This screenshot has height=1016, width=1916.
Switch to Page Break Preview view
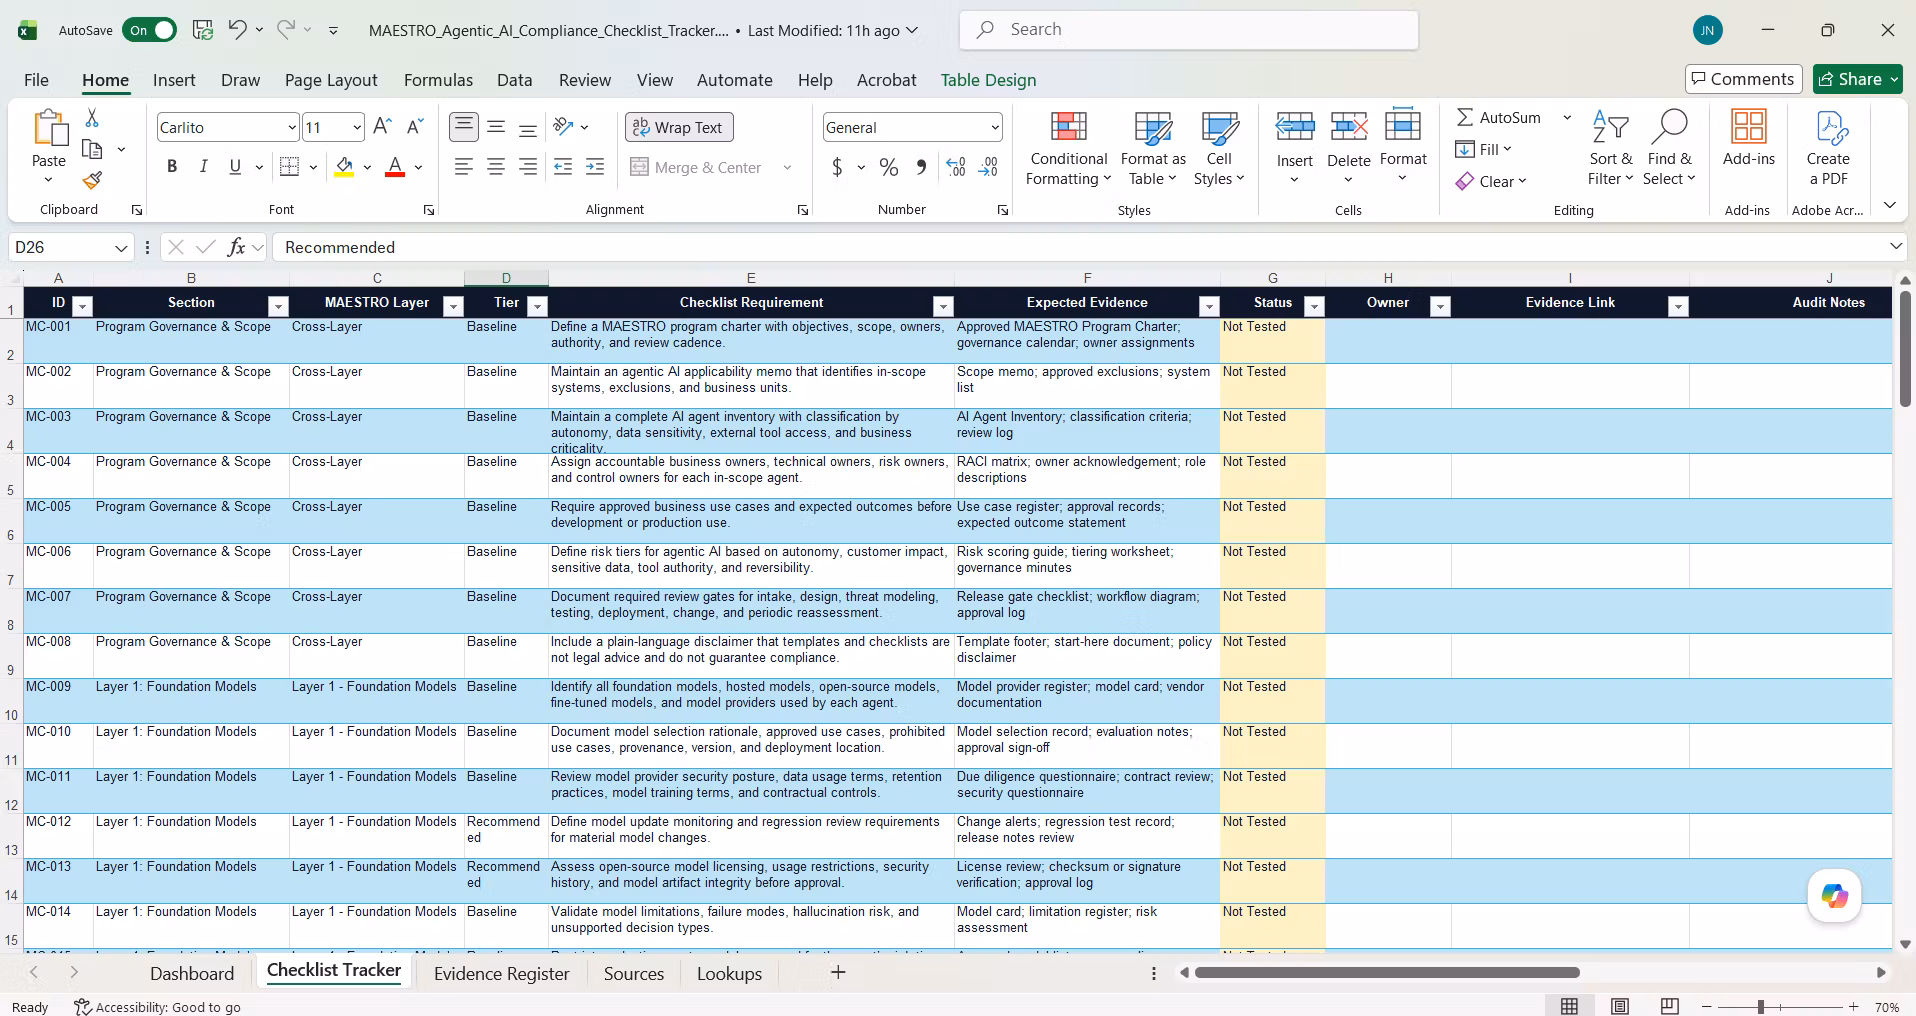pyautogui.click(x=1669, y=1006)
